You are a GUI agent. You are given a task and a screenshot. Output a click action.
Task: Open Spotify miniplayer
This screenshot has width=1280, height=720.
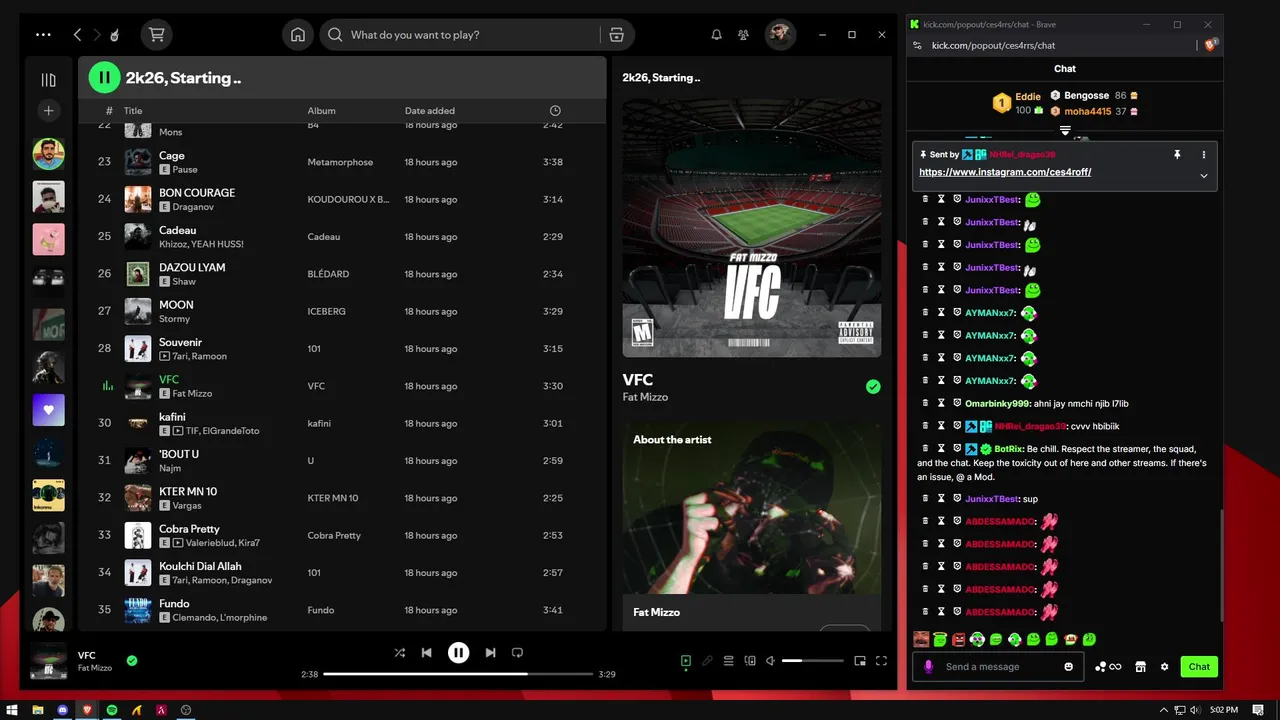(x=860, y=661)
